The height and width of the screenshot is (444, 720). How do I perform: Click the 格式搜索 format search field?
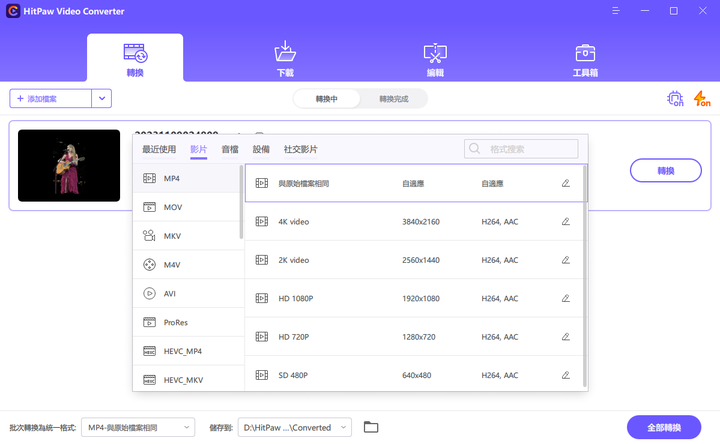click(x=521, y=149)
